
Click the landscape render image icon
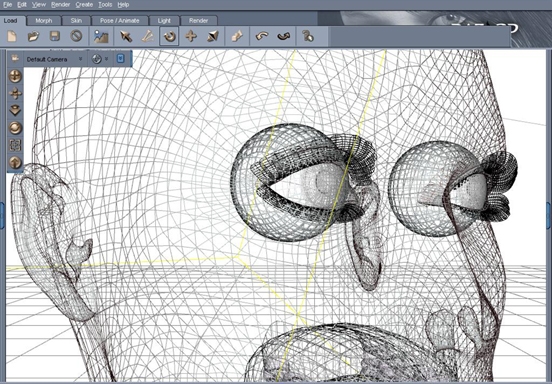click(x=101, y=36)
